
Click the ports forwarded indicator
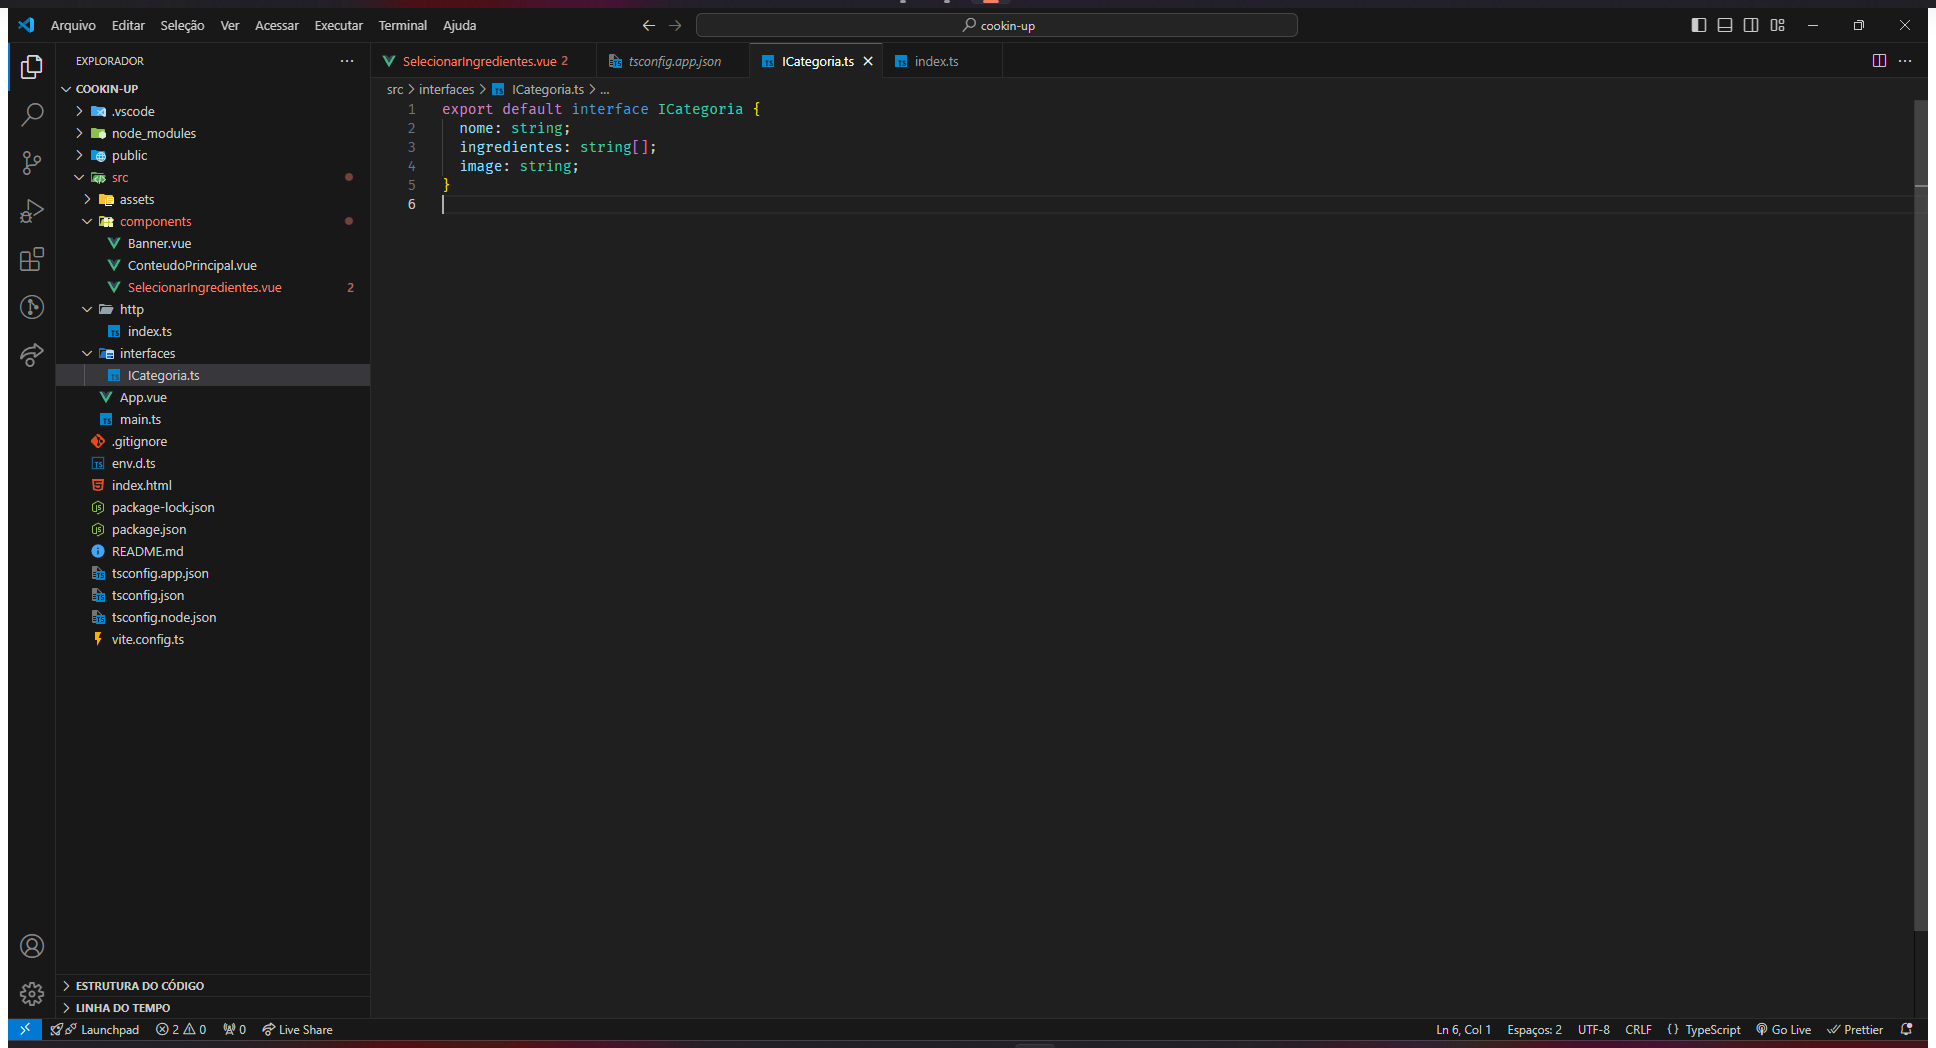point(235,1029)
